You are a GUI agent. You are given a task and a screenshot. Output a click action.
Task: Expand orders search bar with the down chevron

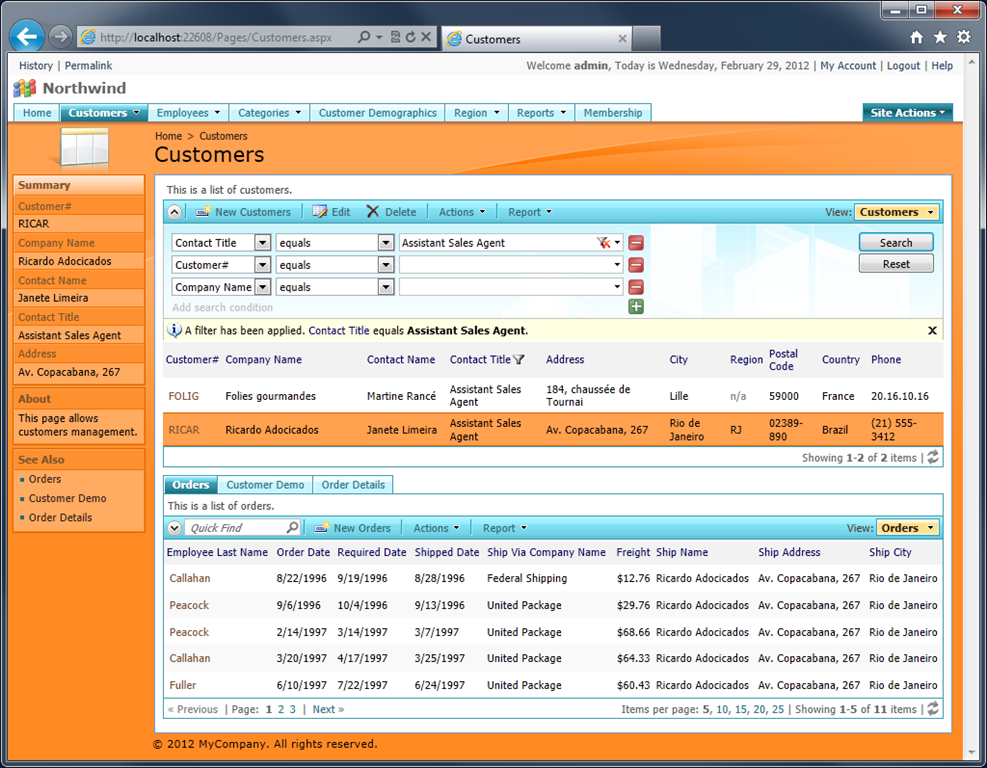pos(174,528)
